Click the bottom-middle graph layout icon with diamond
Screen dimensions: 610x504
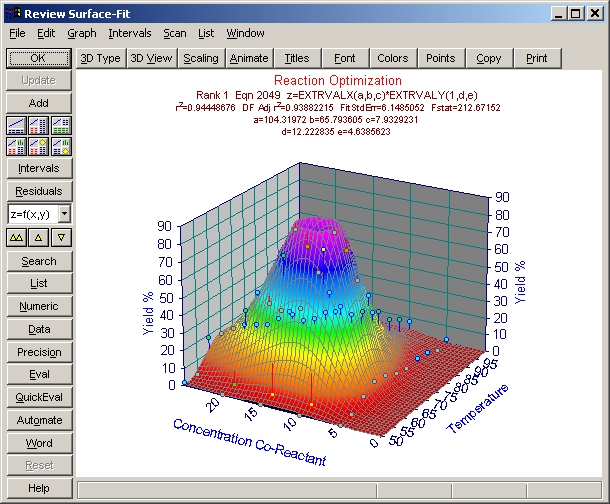tap(38, 145)
